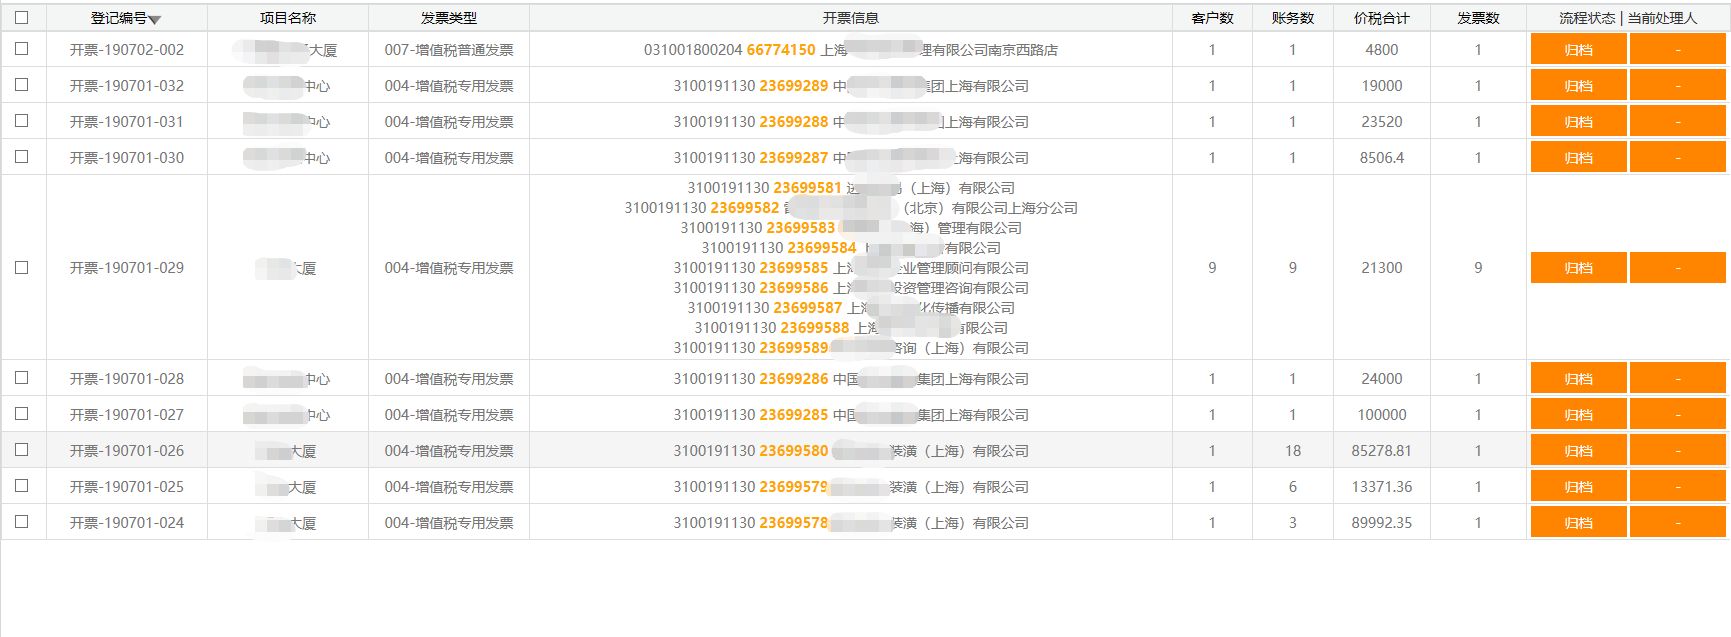Open invoice number 23699580
This screenshot has width=1731, height=637.
[794, 451]
